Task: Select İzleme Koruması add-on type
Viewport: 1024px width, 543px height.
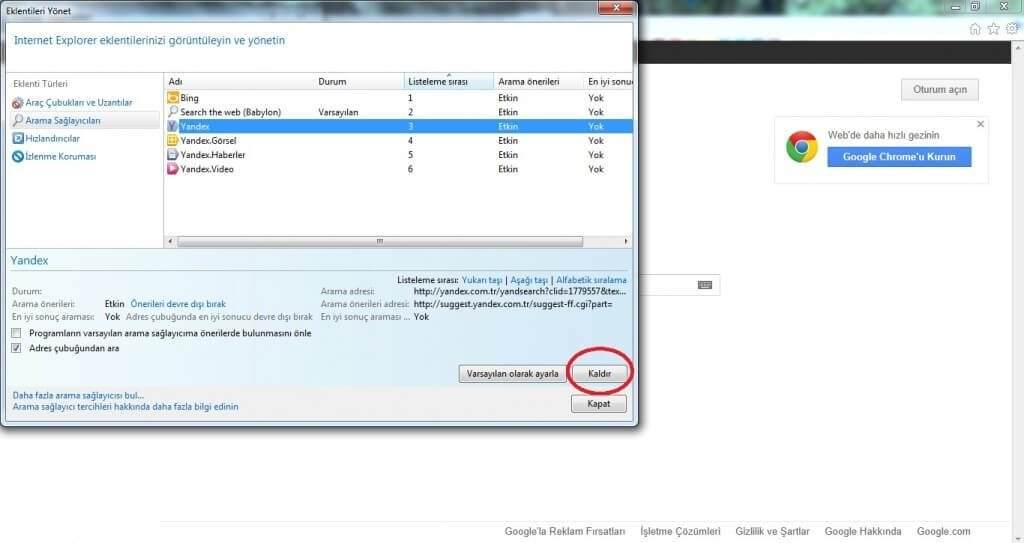Action: click(60, 156)
